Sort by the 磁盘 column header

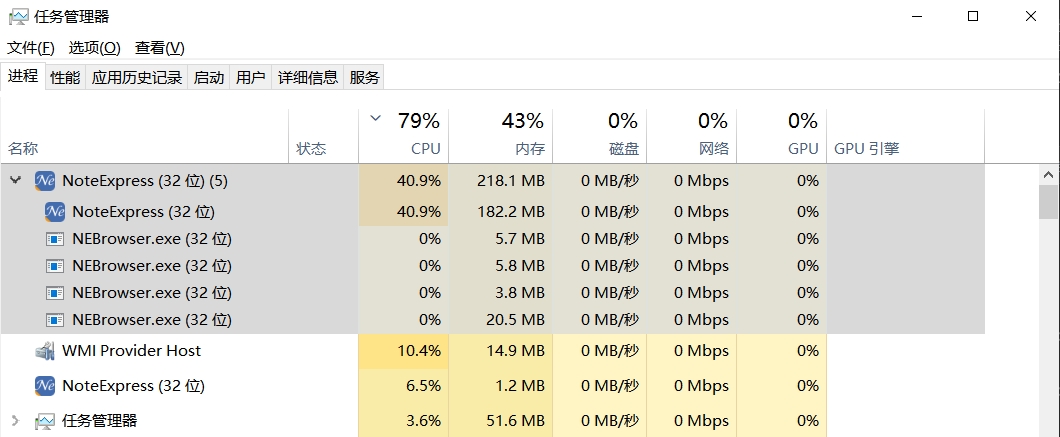(600, 136)
